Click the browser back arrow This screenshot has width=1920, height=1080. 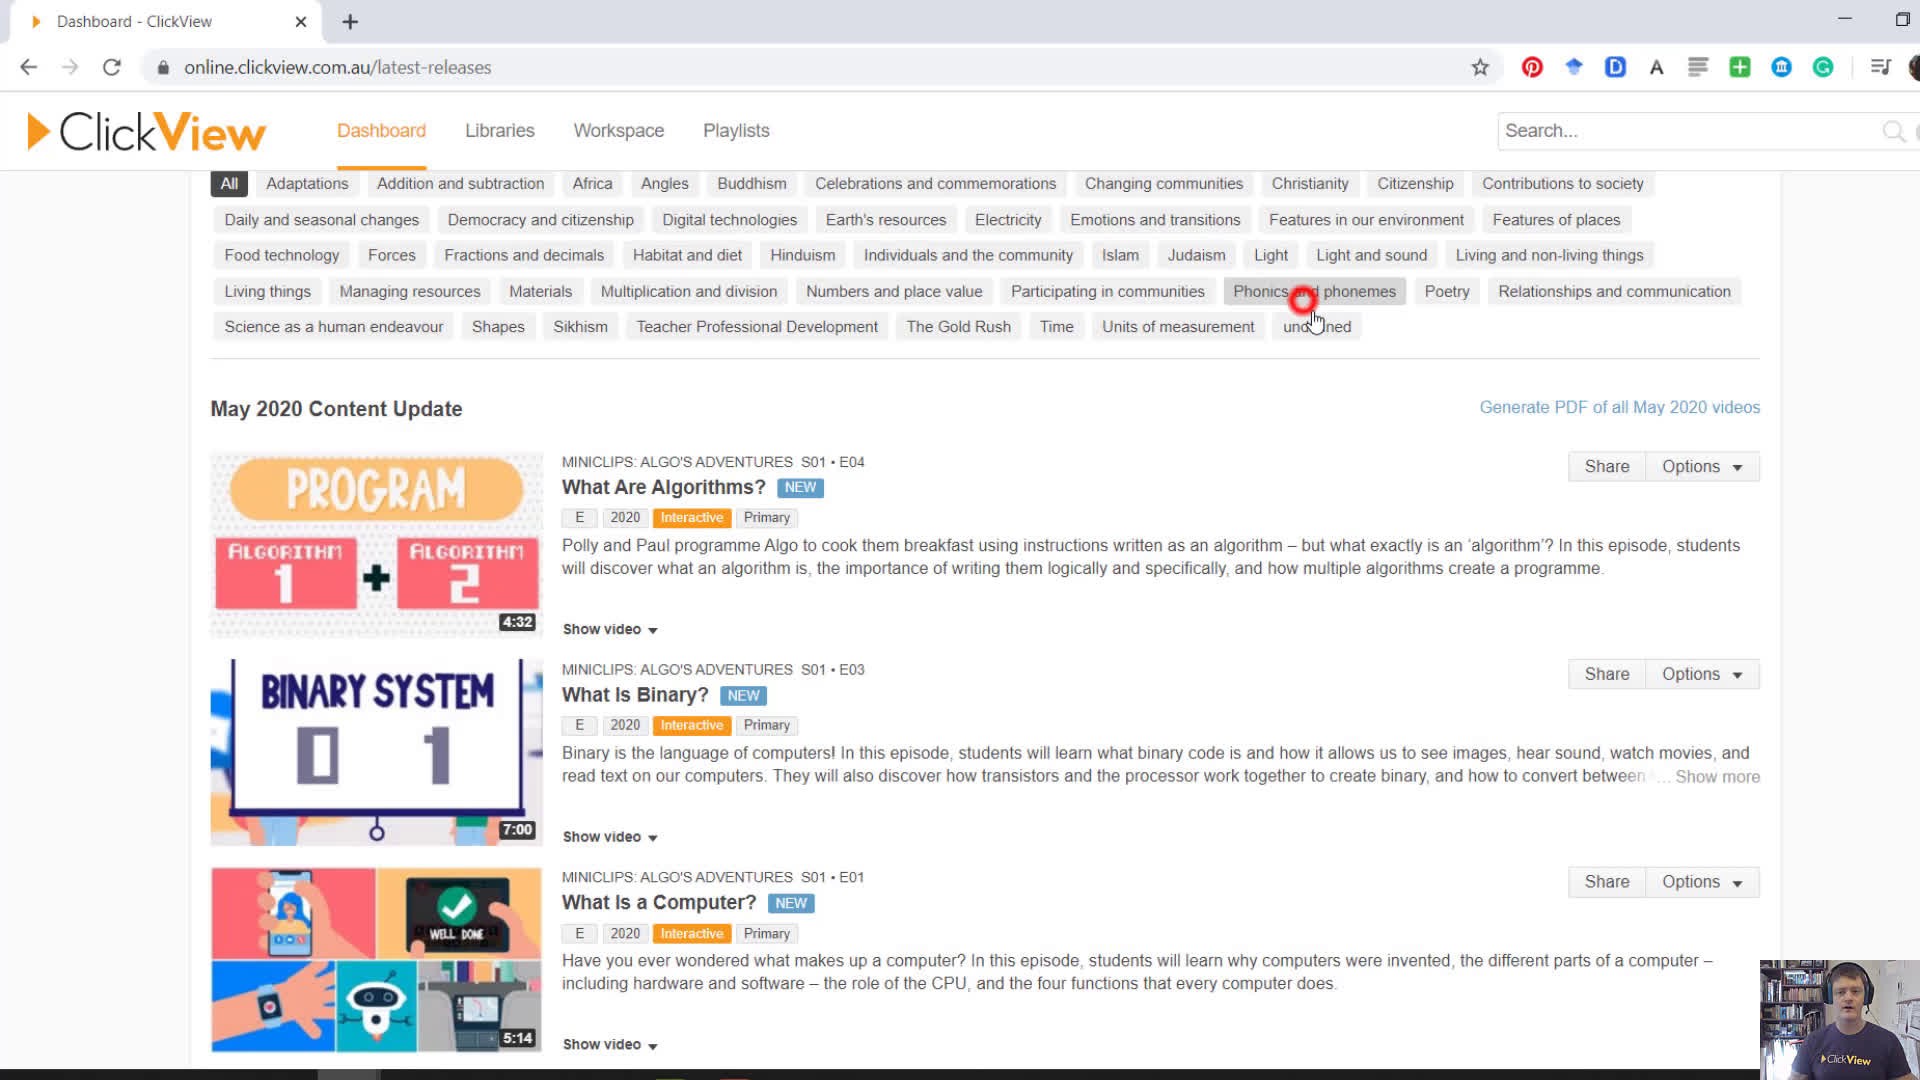pyautogui.click(x=29, y=67)
